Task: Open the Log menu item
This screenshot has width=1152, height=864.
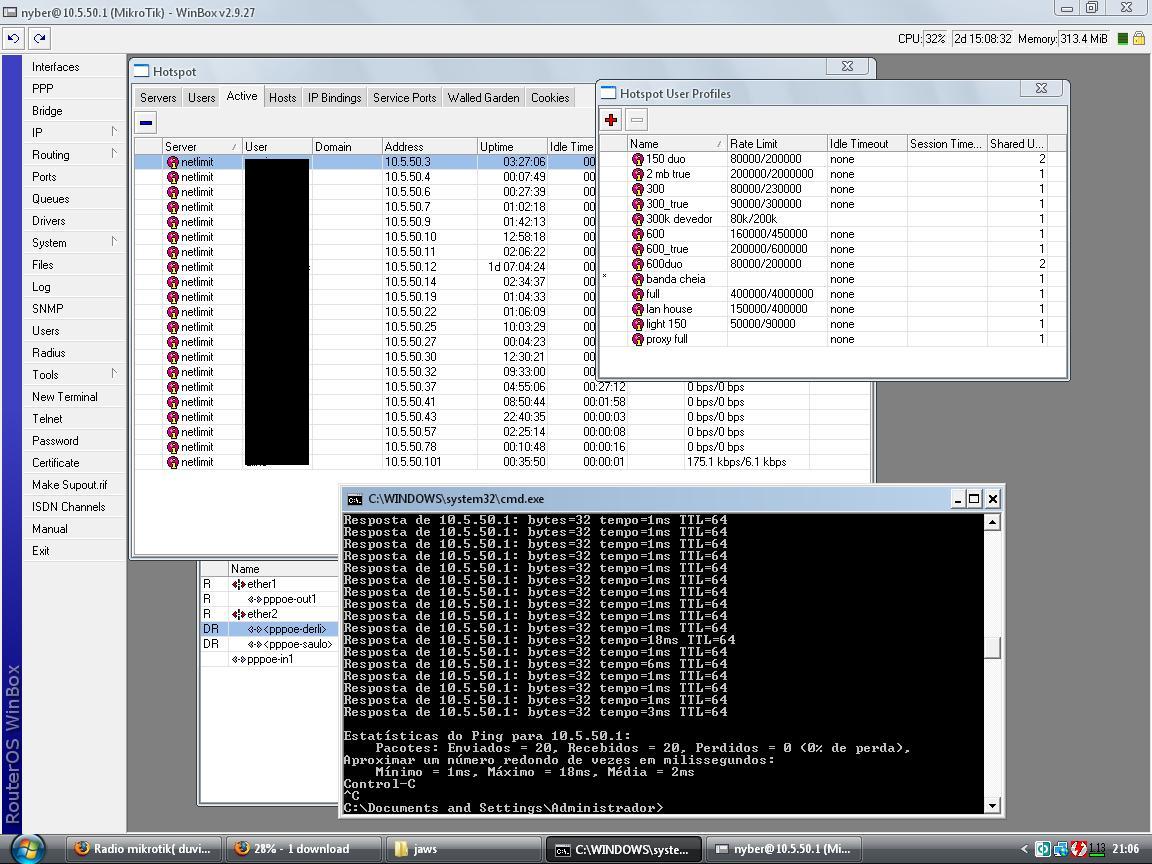Action: click(41, 287)
